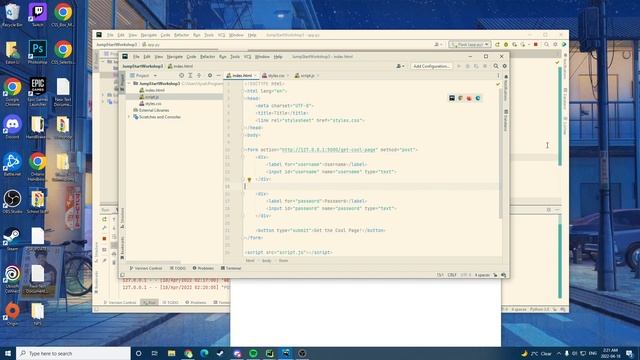This screenshot has height=360, width=640.
Task: Click rerun icon in Run panel sidebar
Action: point(104,219)
